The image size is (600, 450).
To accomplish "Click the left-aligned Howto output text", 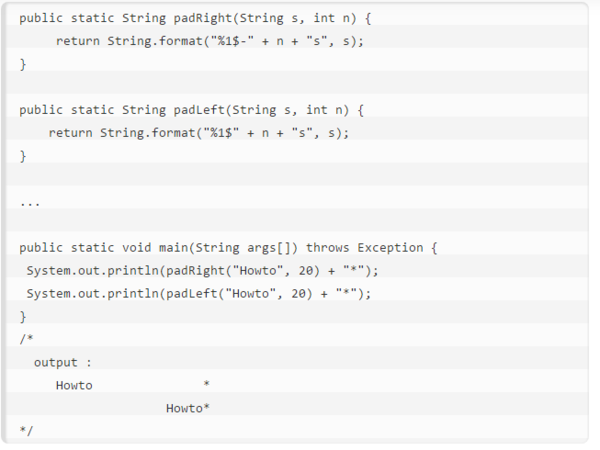I will point(74,385).
